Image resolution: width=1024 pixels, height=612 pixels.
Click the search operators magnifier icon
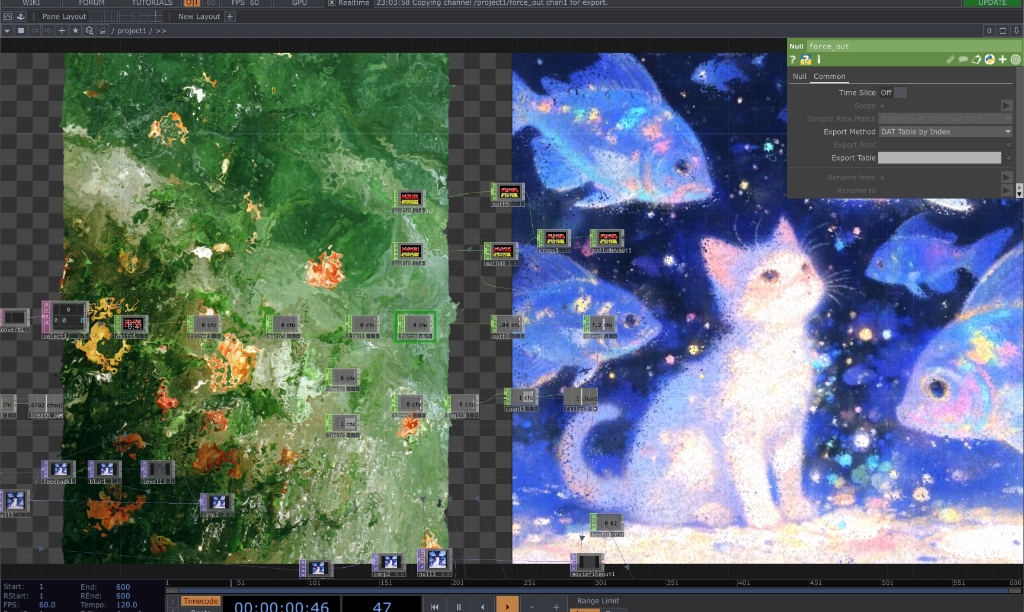tap(89, 31)
